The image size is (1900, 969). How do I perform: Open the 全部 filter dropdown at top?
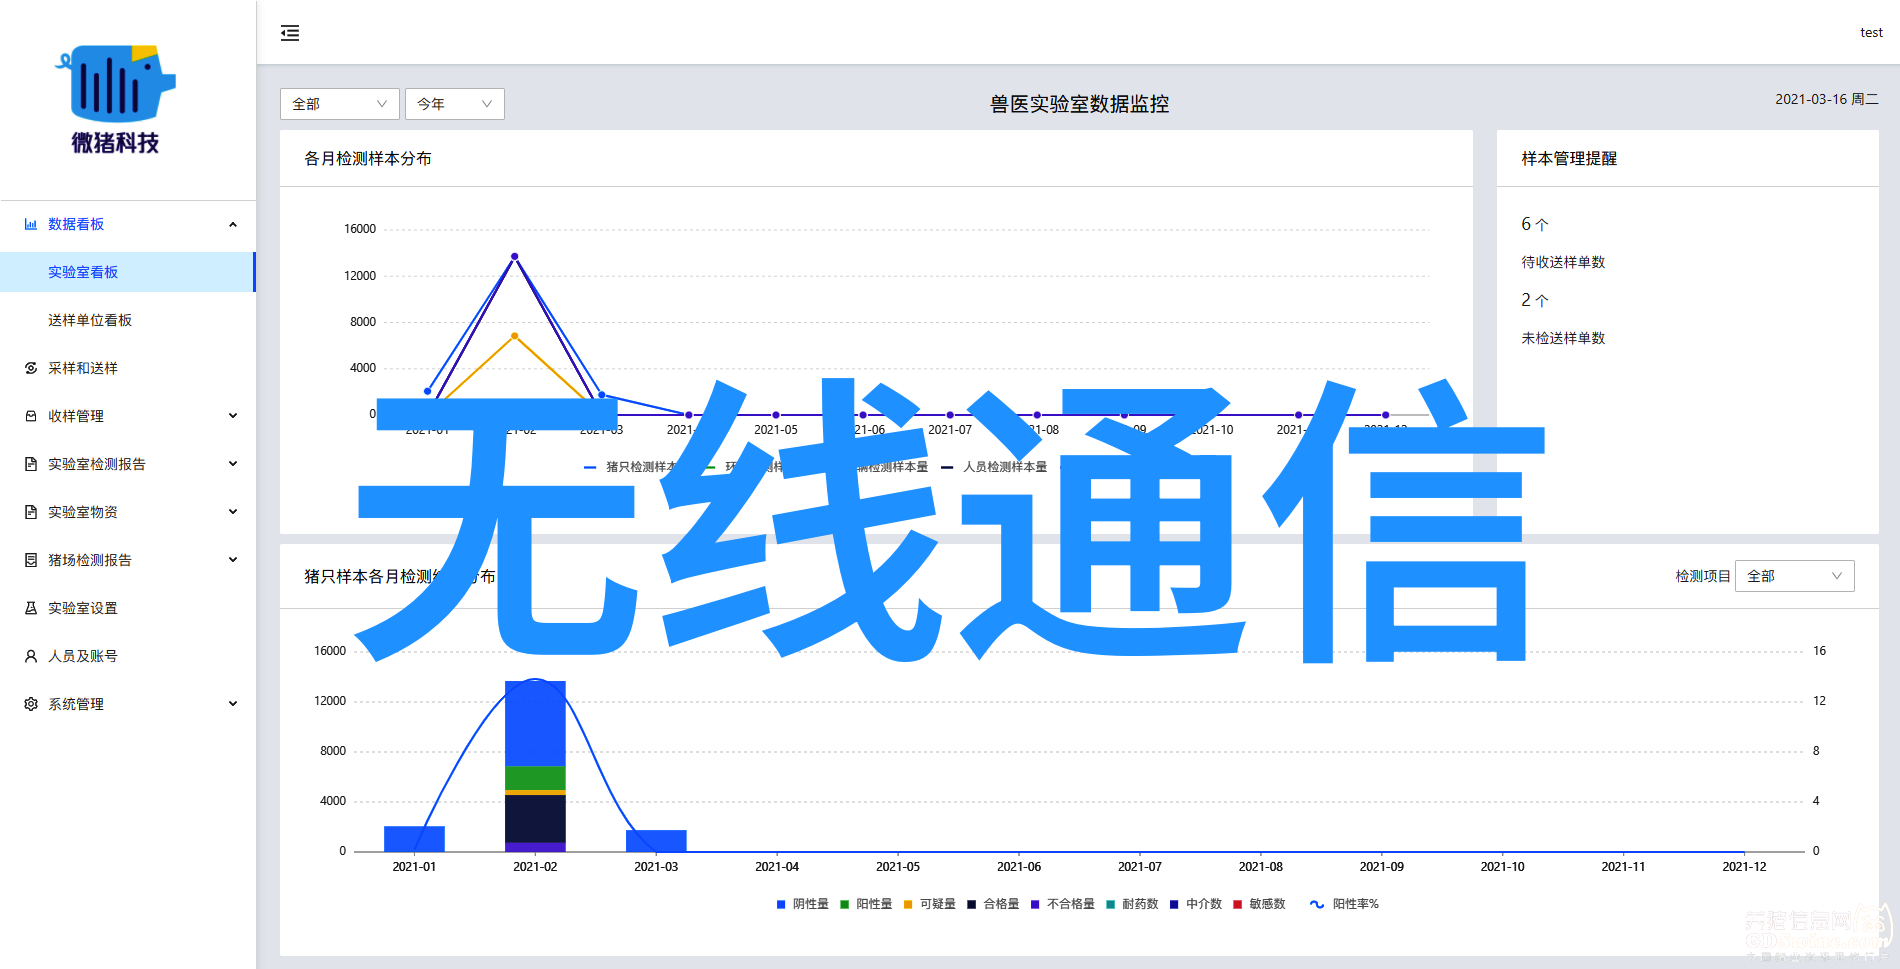tap(339, 104)
